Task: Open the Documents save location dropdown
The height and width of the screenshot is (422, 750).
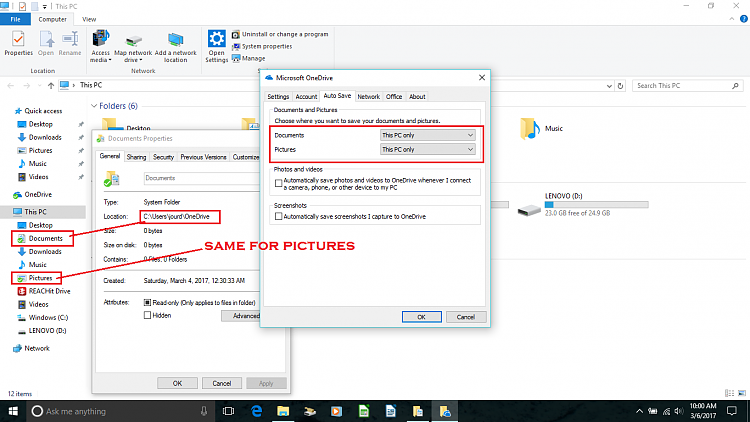Action: click(427, 135)
